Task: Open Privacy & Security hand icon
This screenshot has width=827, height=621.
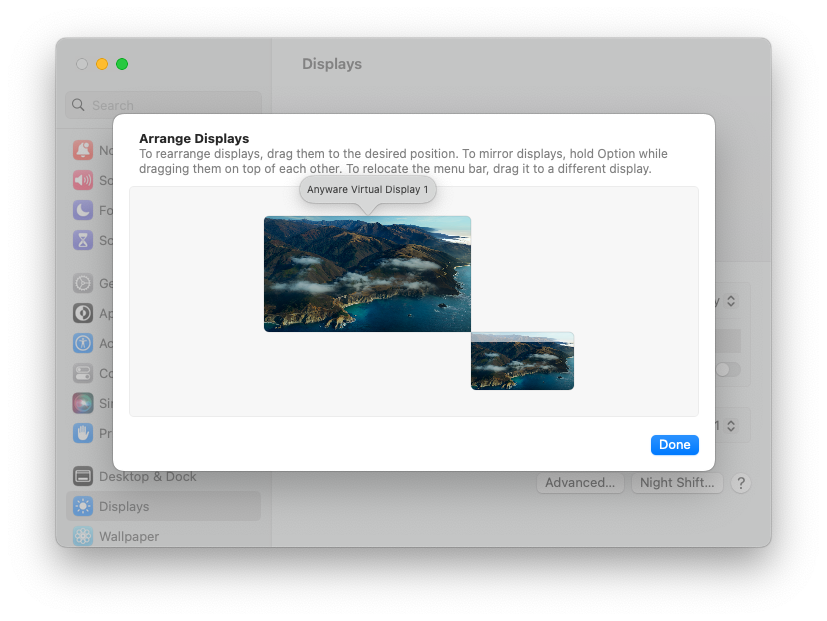Action: click(x=83, y=434)
